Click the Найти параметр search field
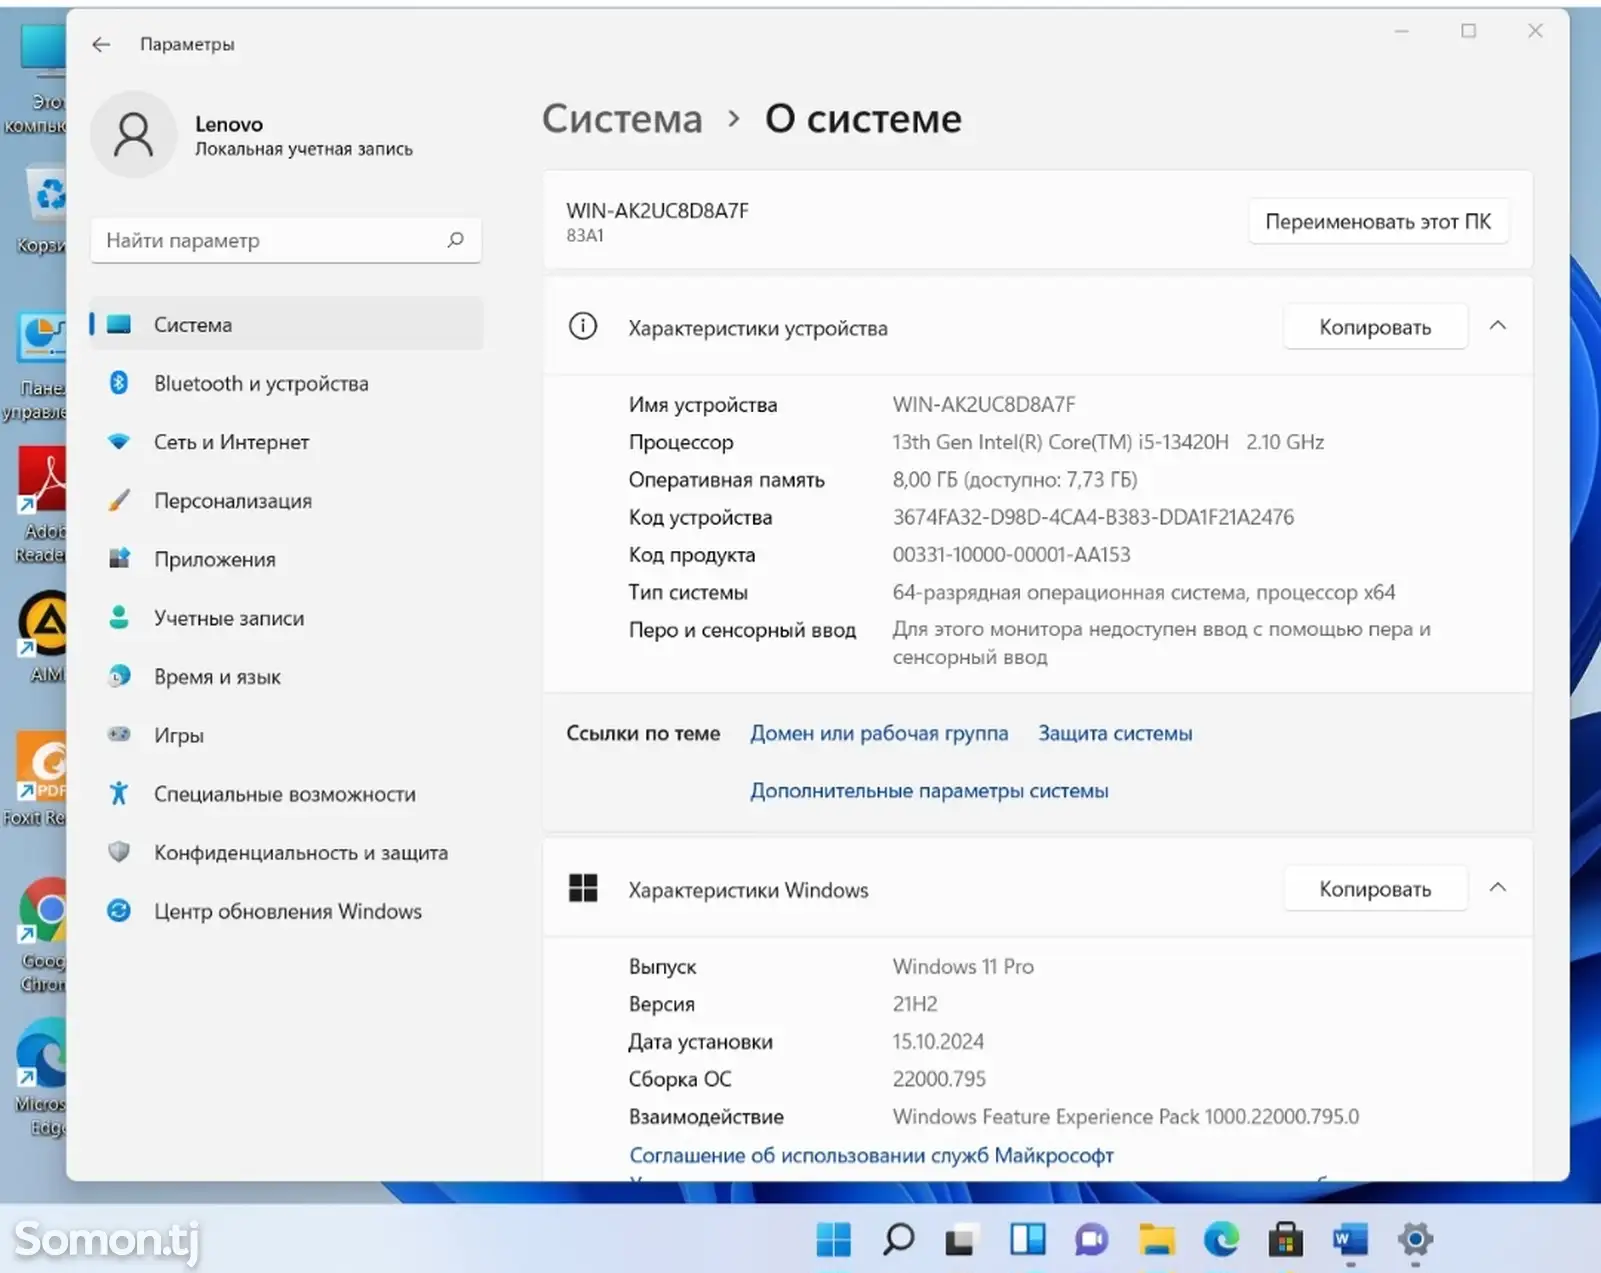 286,240
